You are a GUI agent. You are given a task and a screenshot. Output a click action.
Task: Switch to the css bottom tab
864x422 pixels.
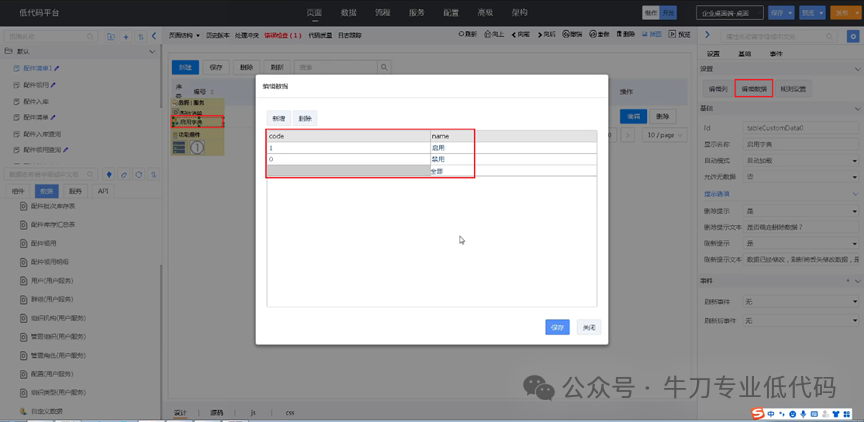[290, 412]
